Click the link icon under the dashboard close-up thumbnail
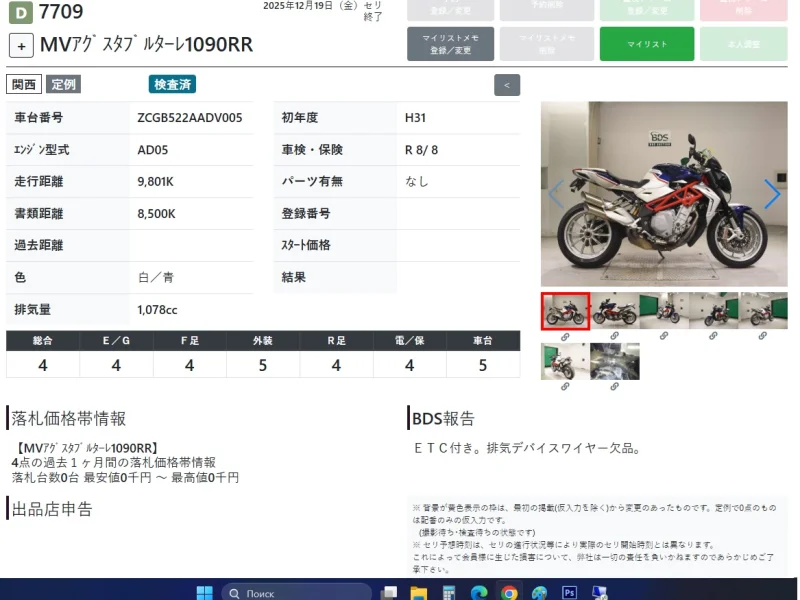Viewport: 800px width, 600px height. tap(614, 387)
